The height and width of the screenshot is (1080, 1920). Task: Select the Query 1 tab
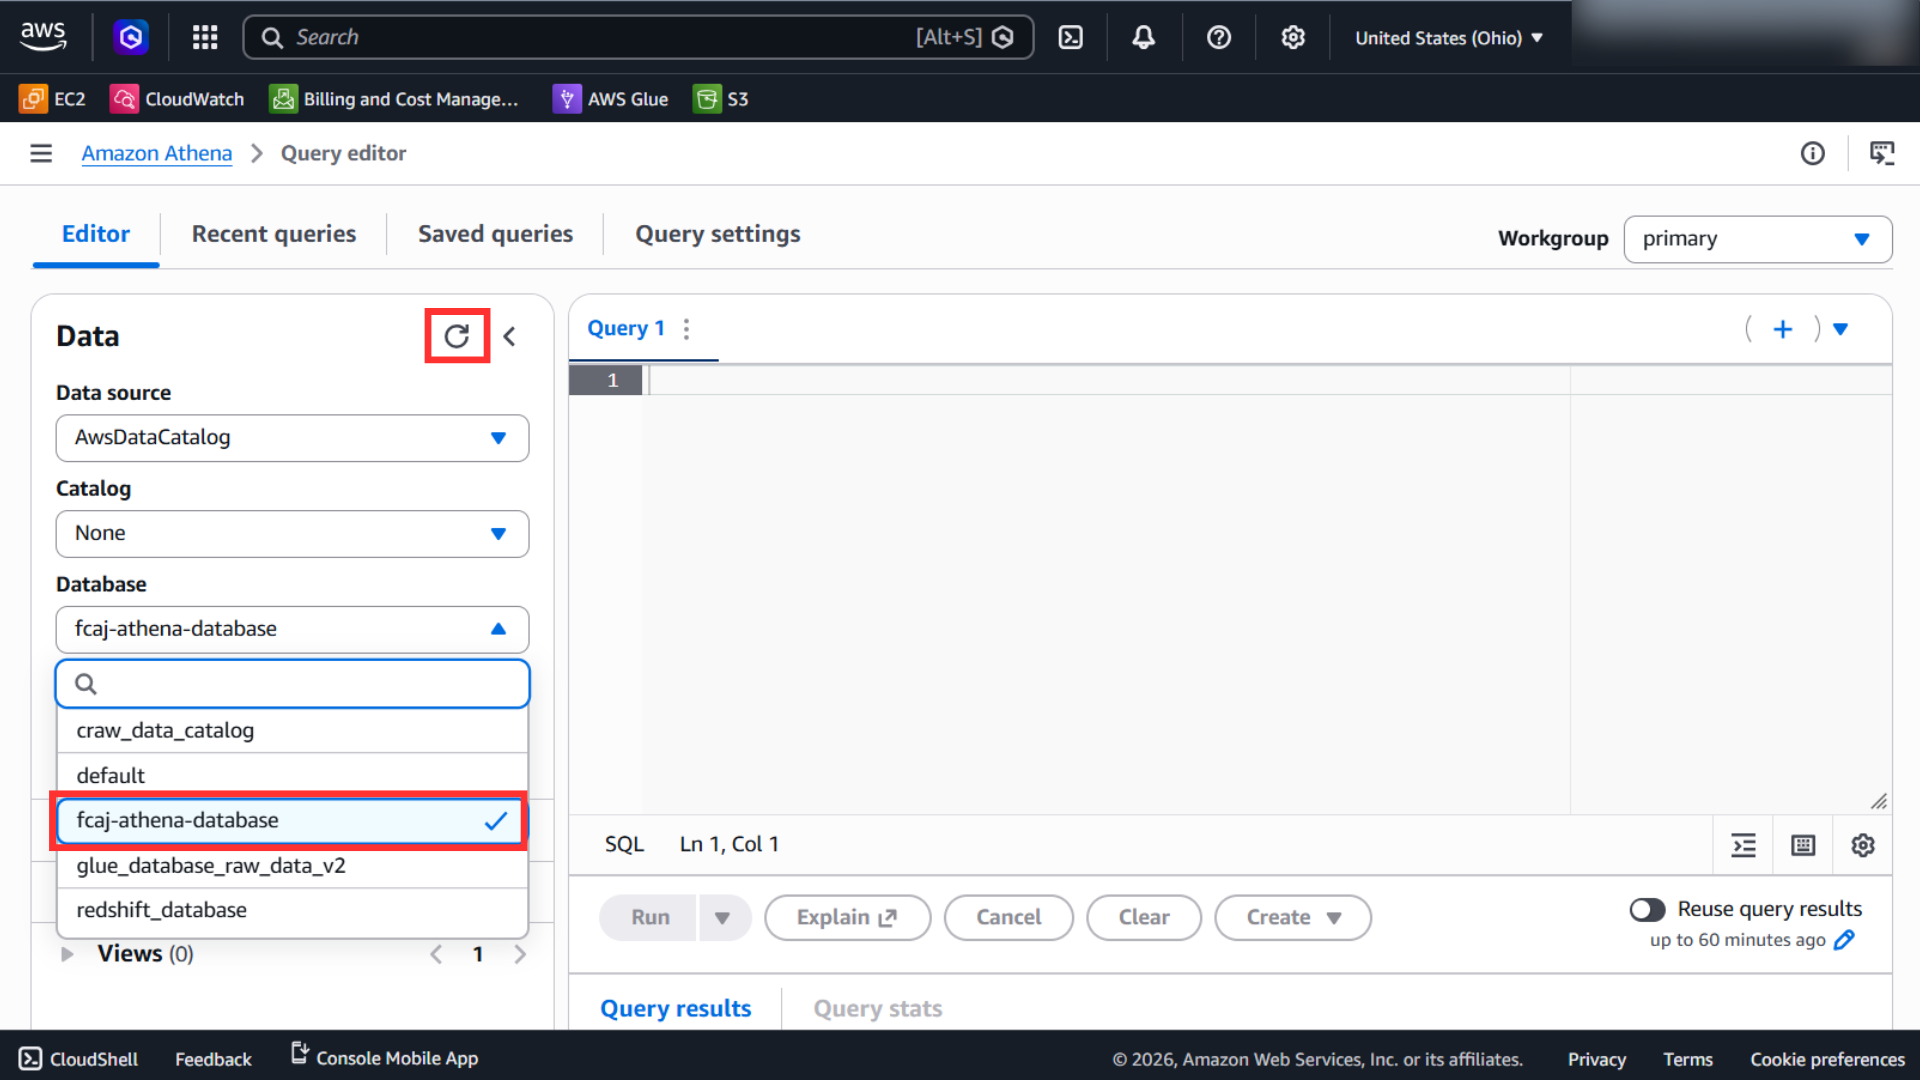(x=626, y=329)
